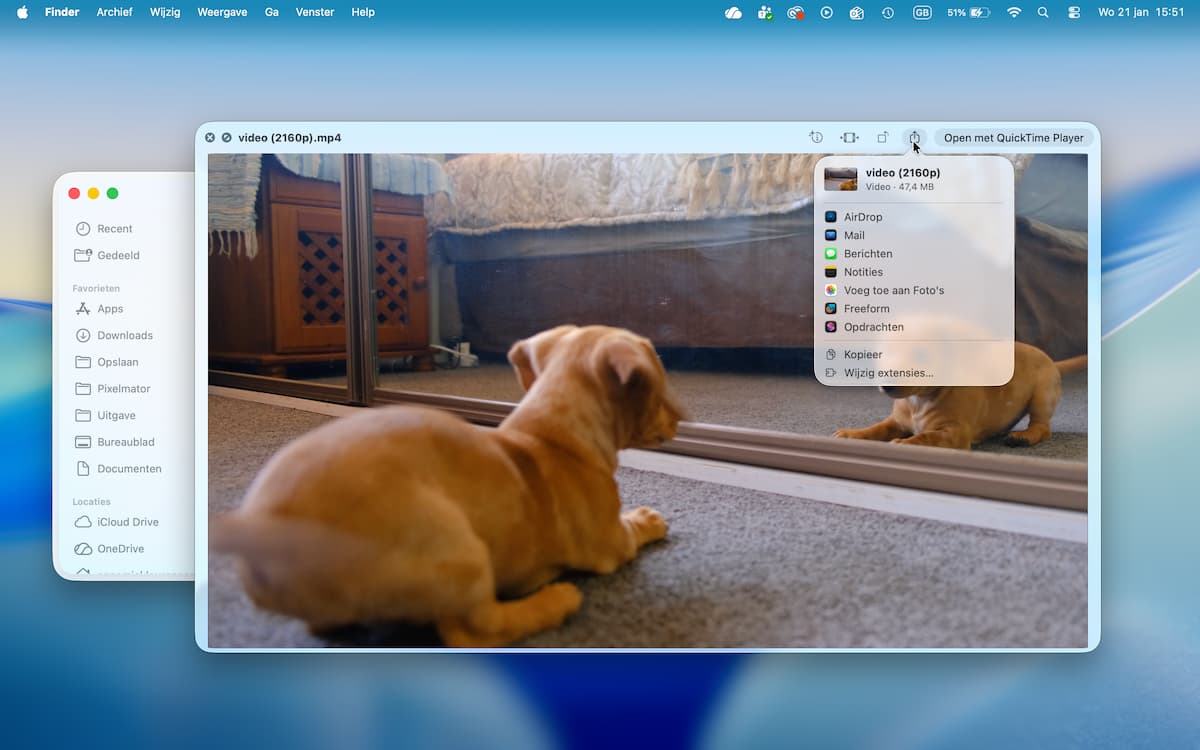Click the trim video icon
The width and height of the screenshot is (1200, 750).
click(x=849, y=138)
